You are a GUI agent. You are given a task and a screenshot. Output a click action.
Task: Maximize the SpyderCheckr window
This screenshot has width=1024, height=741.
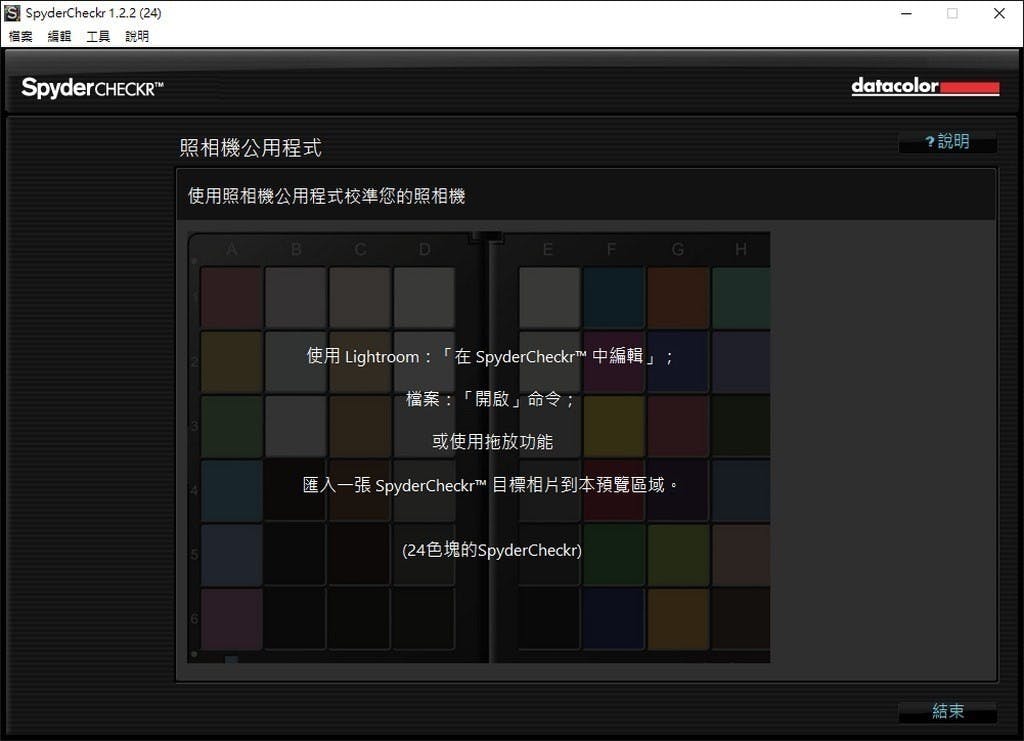point(952,14)
